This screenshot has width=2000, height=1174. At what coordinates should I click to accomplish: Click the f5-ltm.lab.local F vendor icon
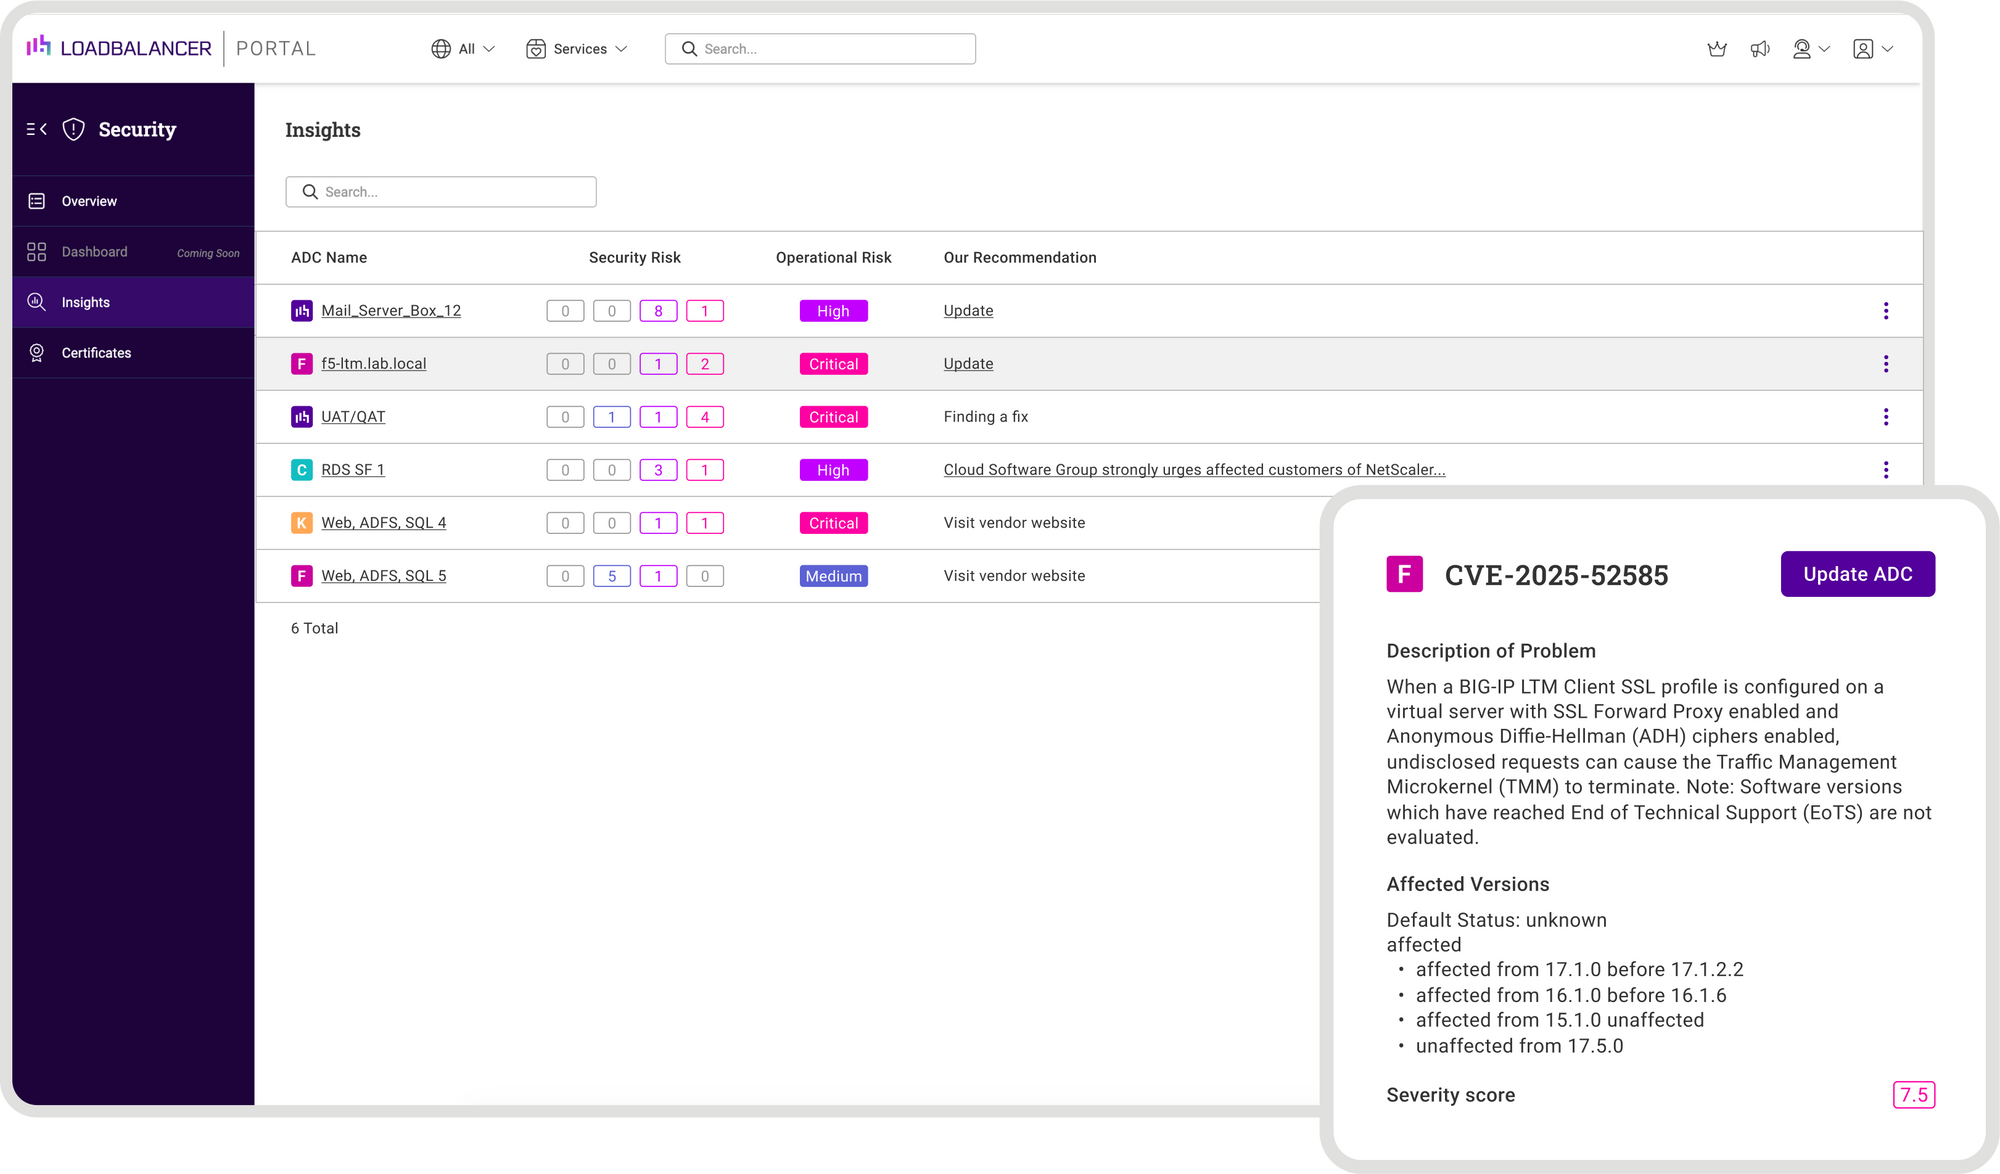pos(302,364)
